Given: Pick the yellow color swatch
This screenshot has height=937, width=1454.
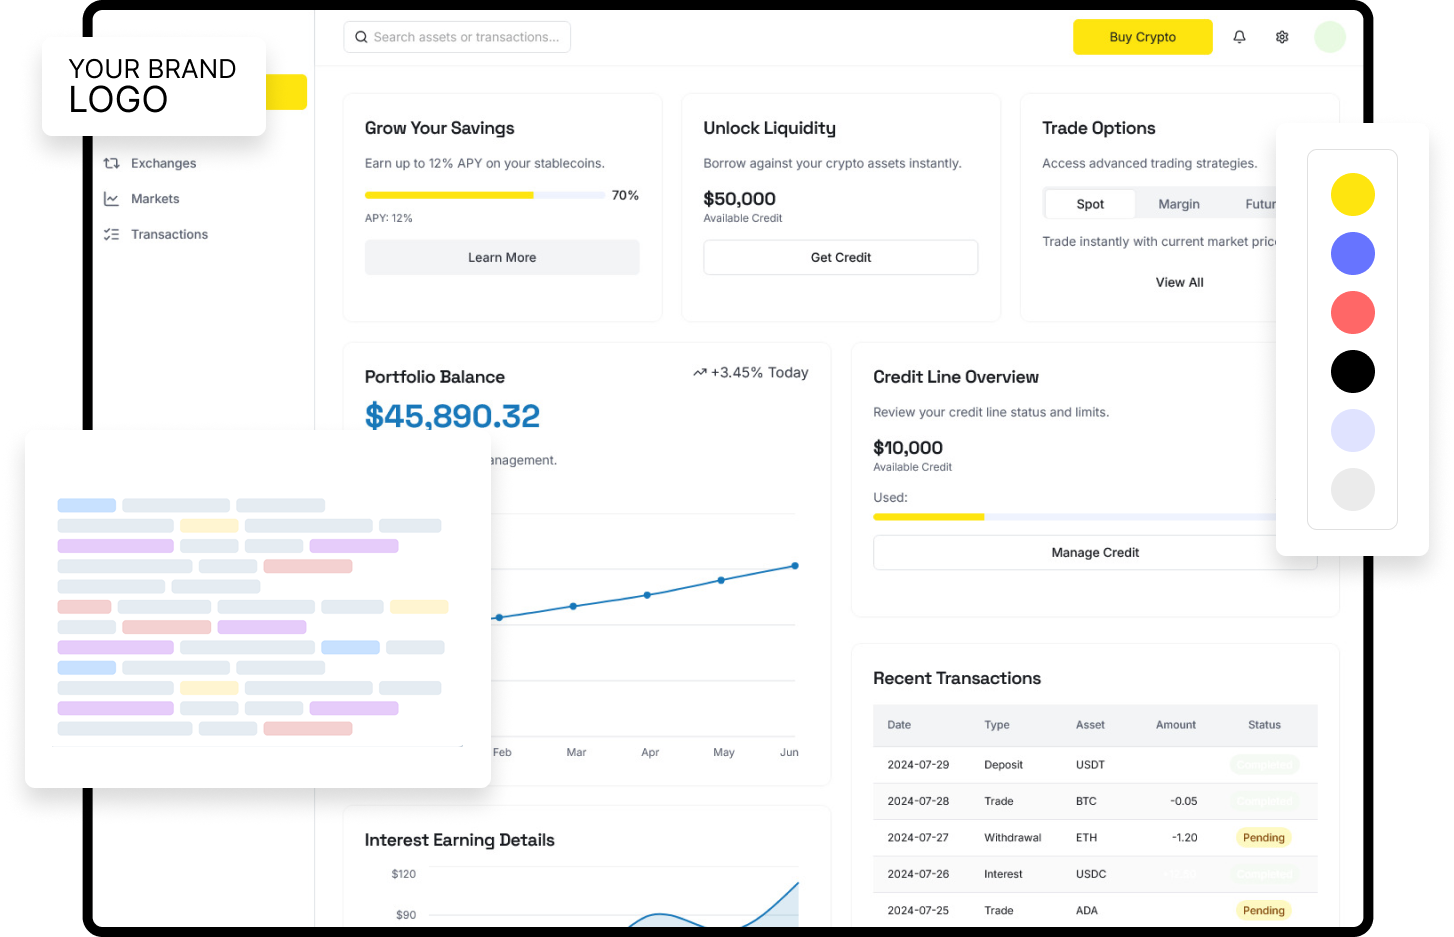Looking at the screenshot, I should [1353, 194].
